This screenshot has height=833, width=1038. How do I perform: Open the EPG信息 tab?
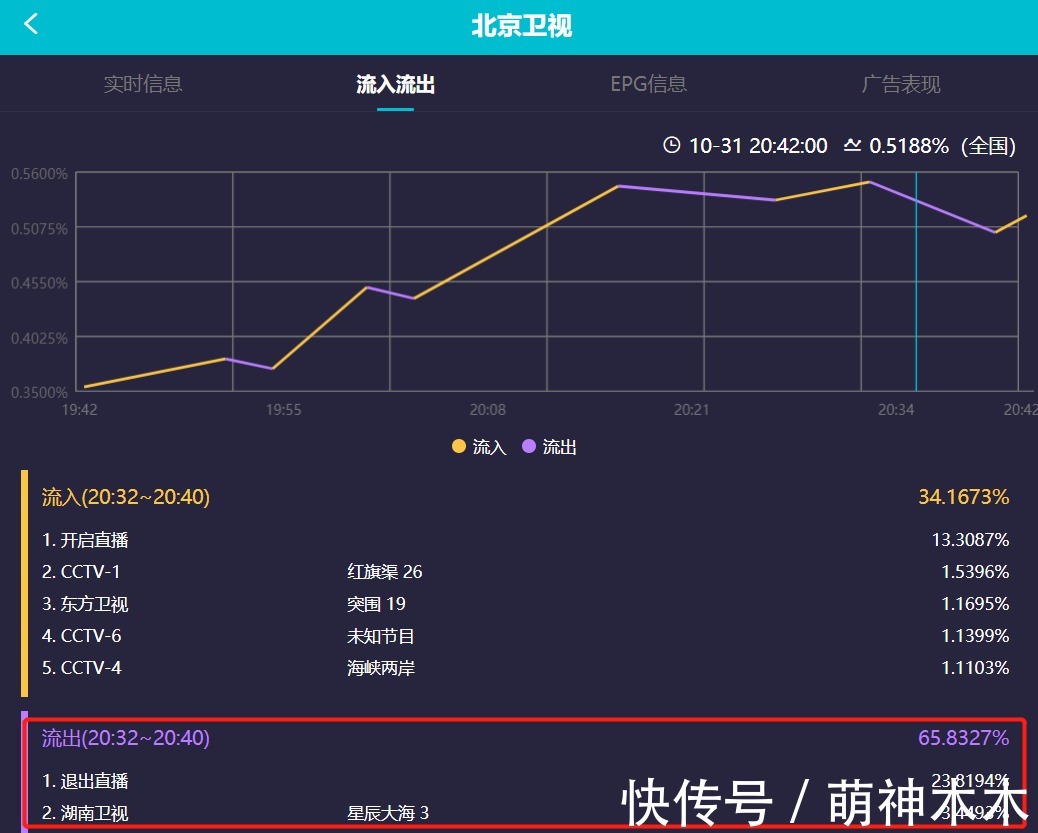pyautogui.click(x=647, y=84)
